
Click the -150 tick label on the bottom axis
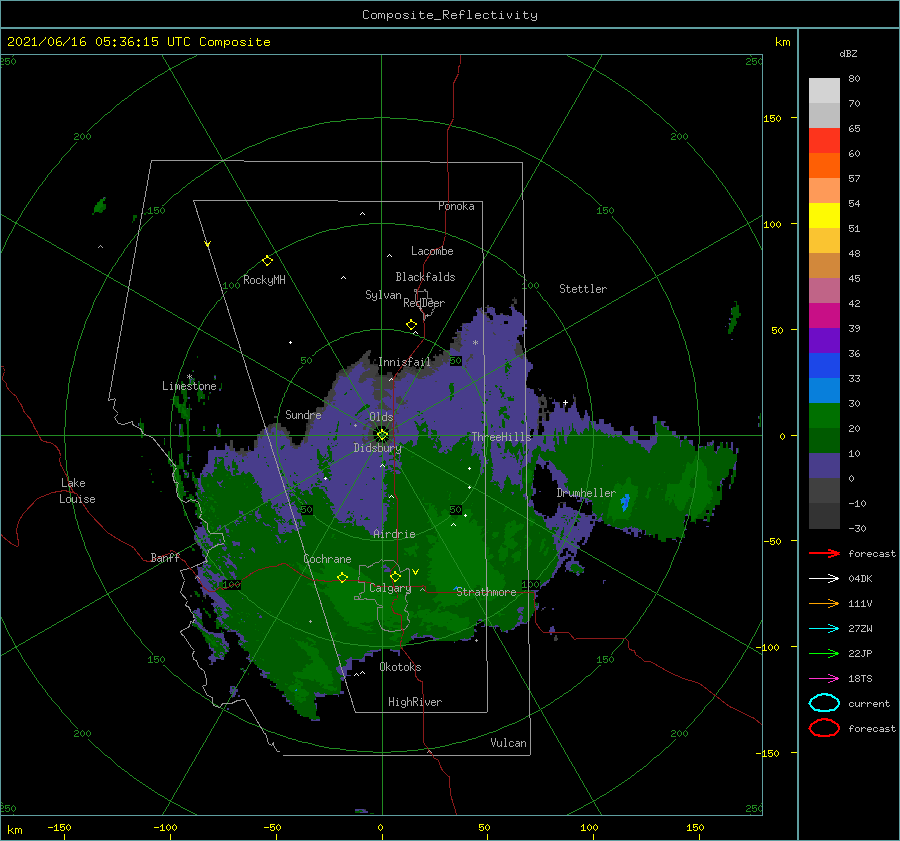(x=59, y=827)
